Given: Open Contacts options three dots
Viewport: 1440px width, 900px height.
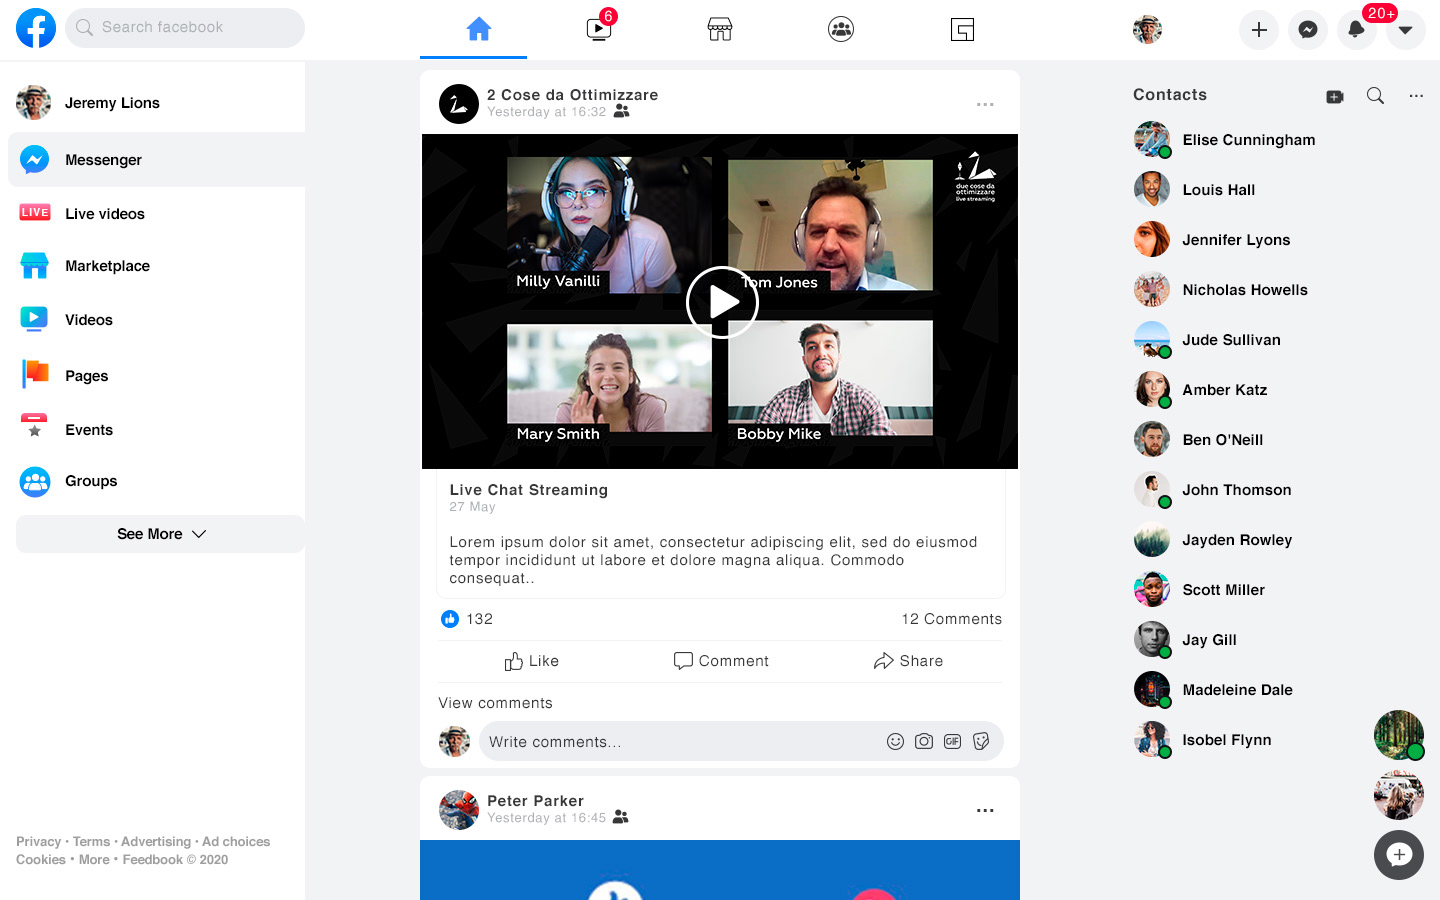Looking at the screenshot, I should pos(1416,96).
